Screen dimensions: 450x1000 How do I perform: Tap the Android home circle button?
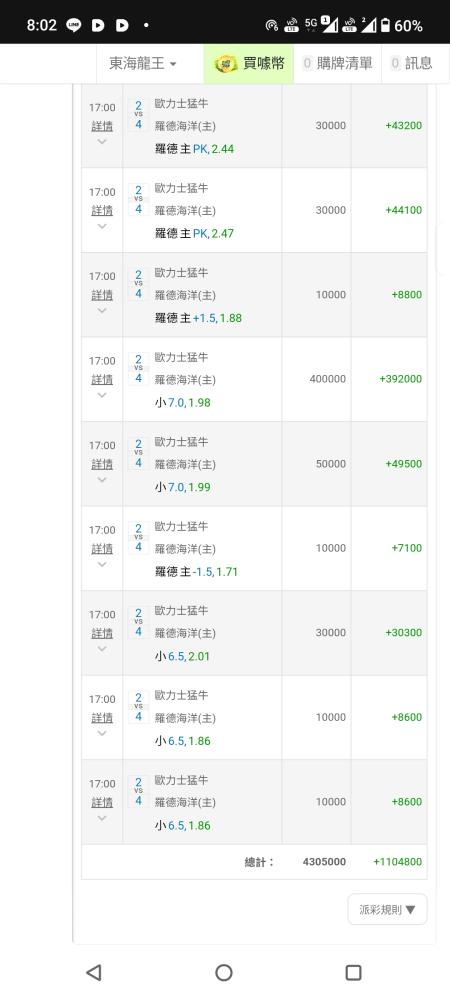[224, 972]
